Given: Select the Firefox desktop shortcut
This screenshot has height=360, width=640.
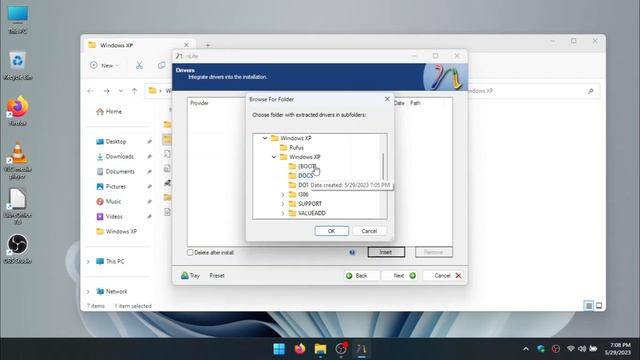Looking at the screenshot, I should pos(18,110).
